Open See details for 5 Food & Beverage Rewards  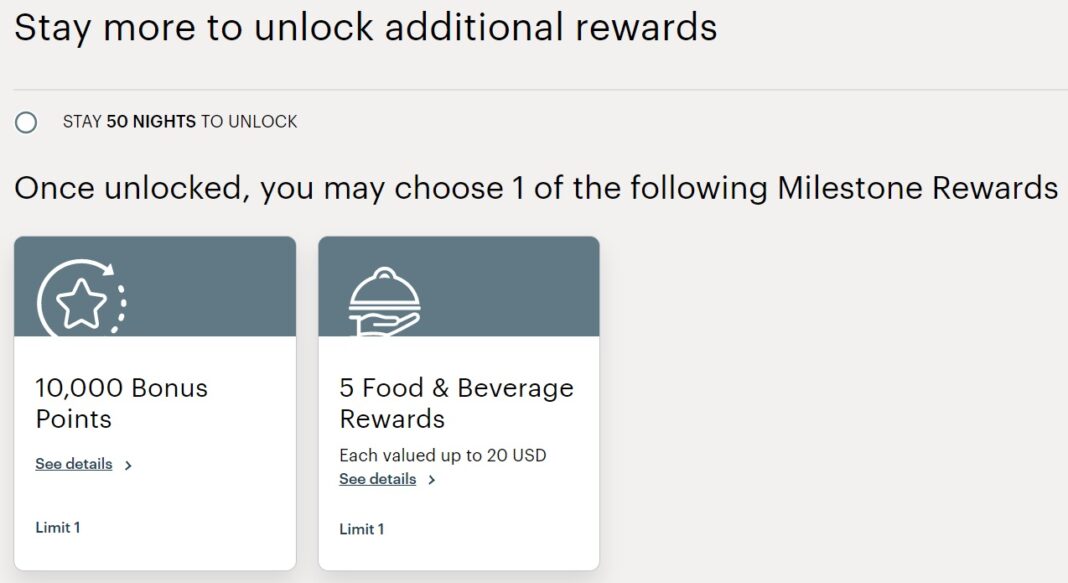coord(378,480)
